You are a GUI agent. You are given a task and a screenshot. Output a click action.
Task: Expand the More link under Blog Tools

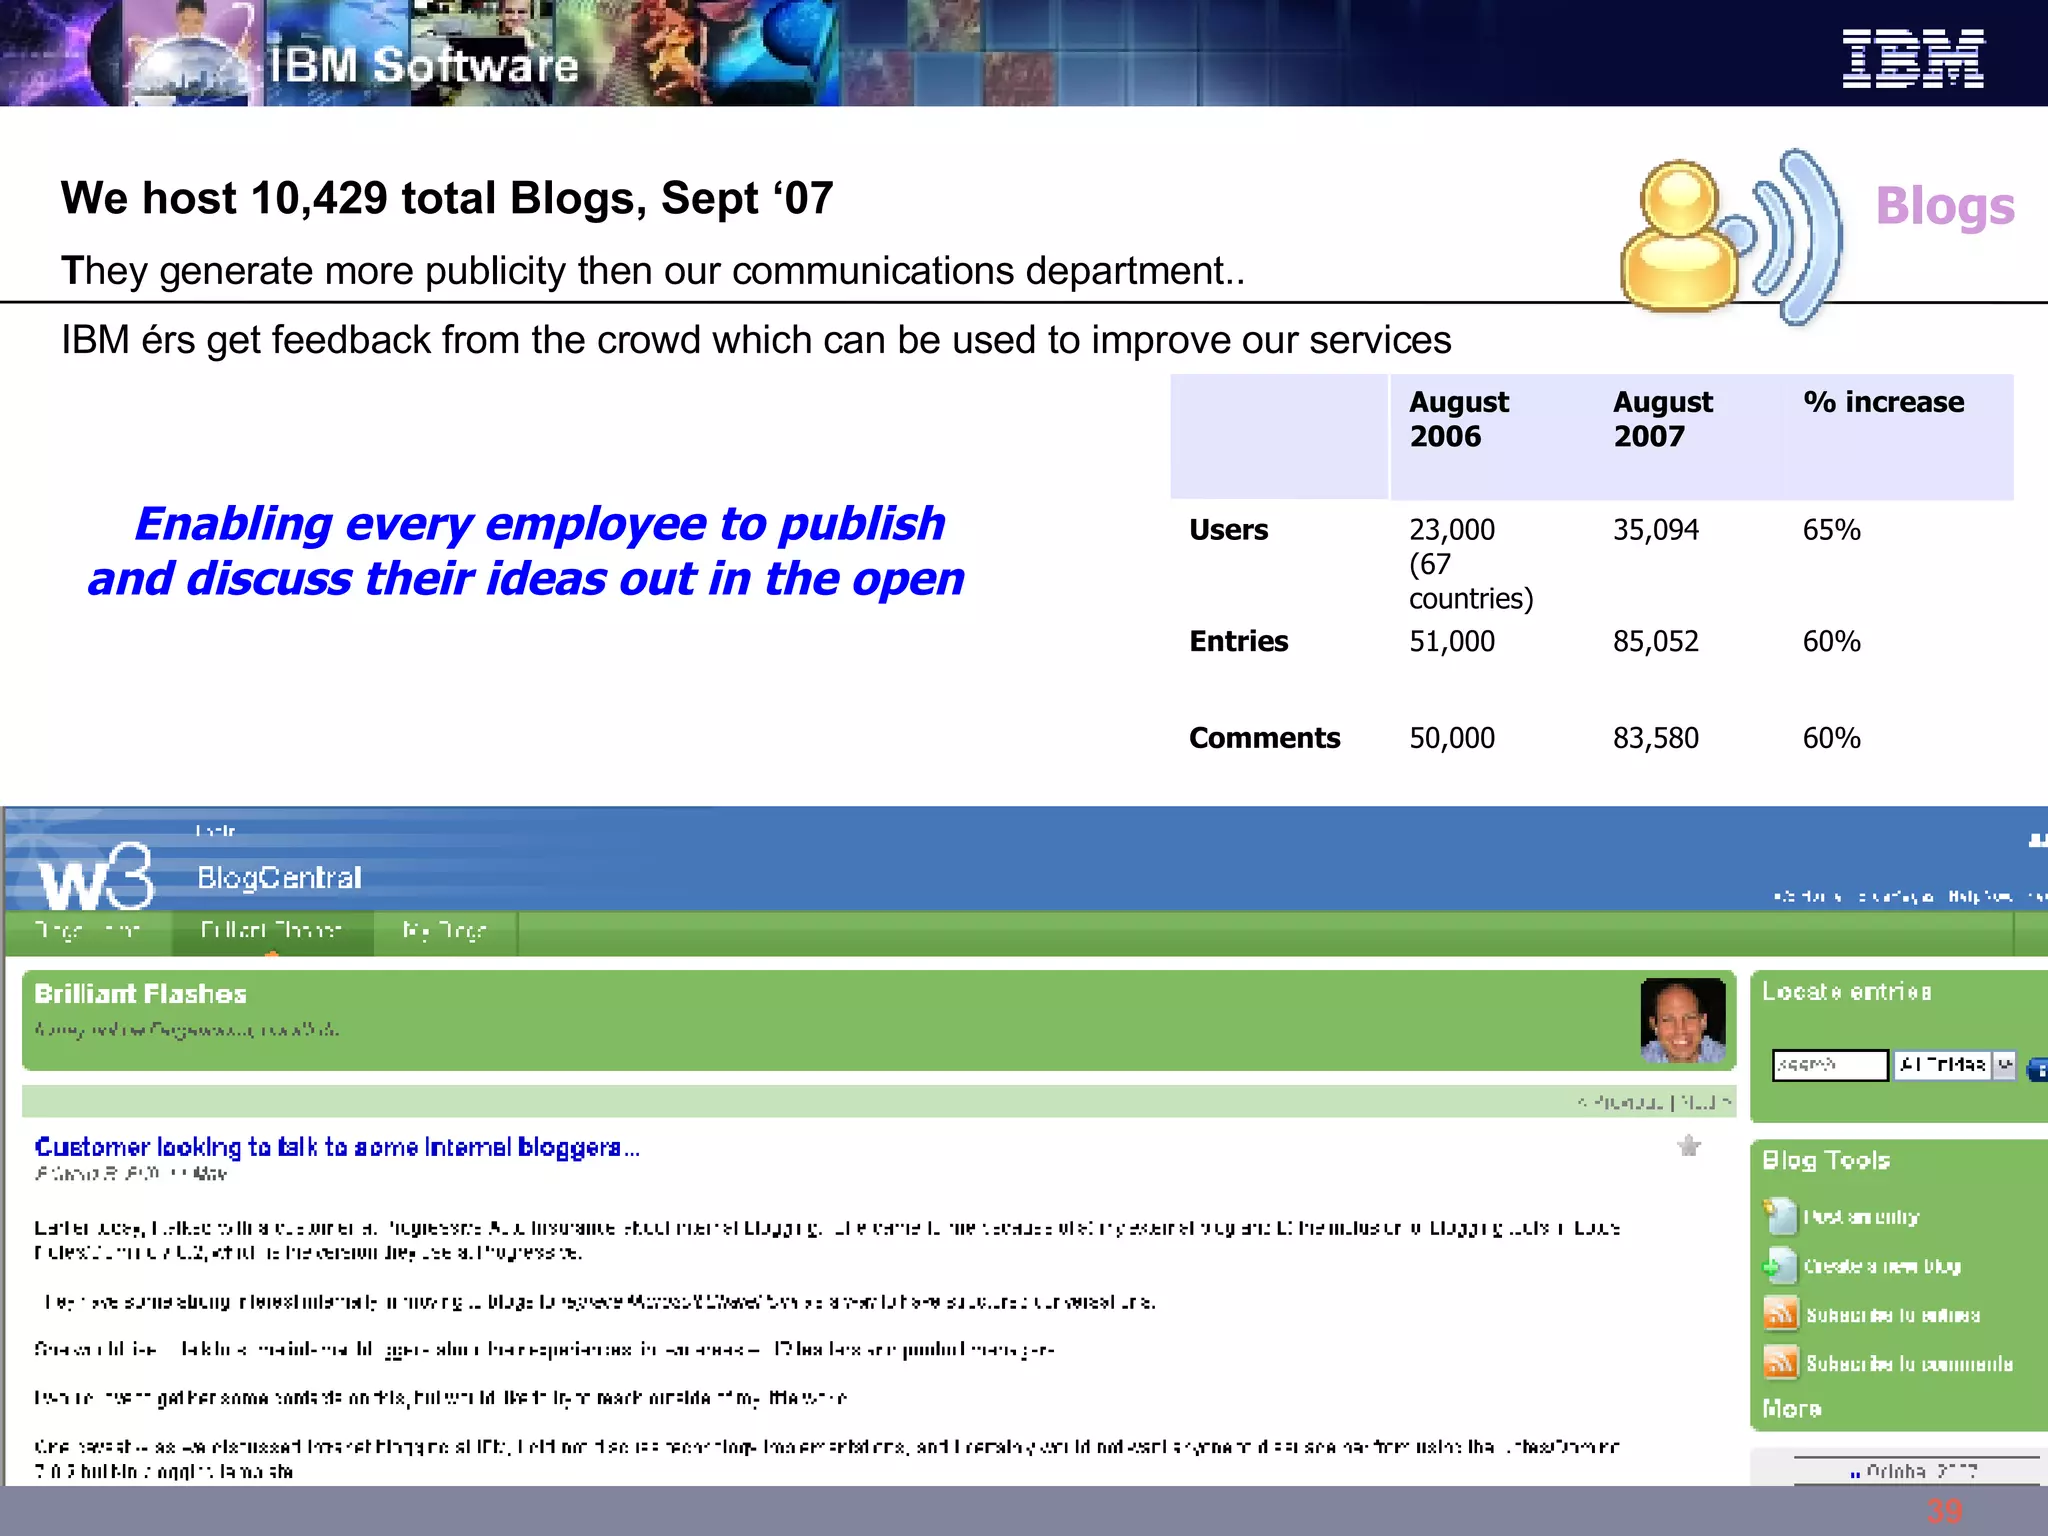(1791, 1409)
